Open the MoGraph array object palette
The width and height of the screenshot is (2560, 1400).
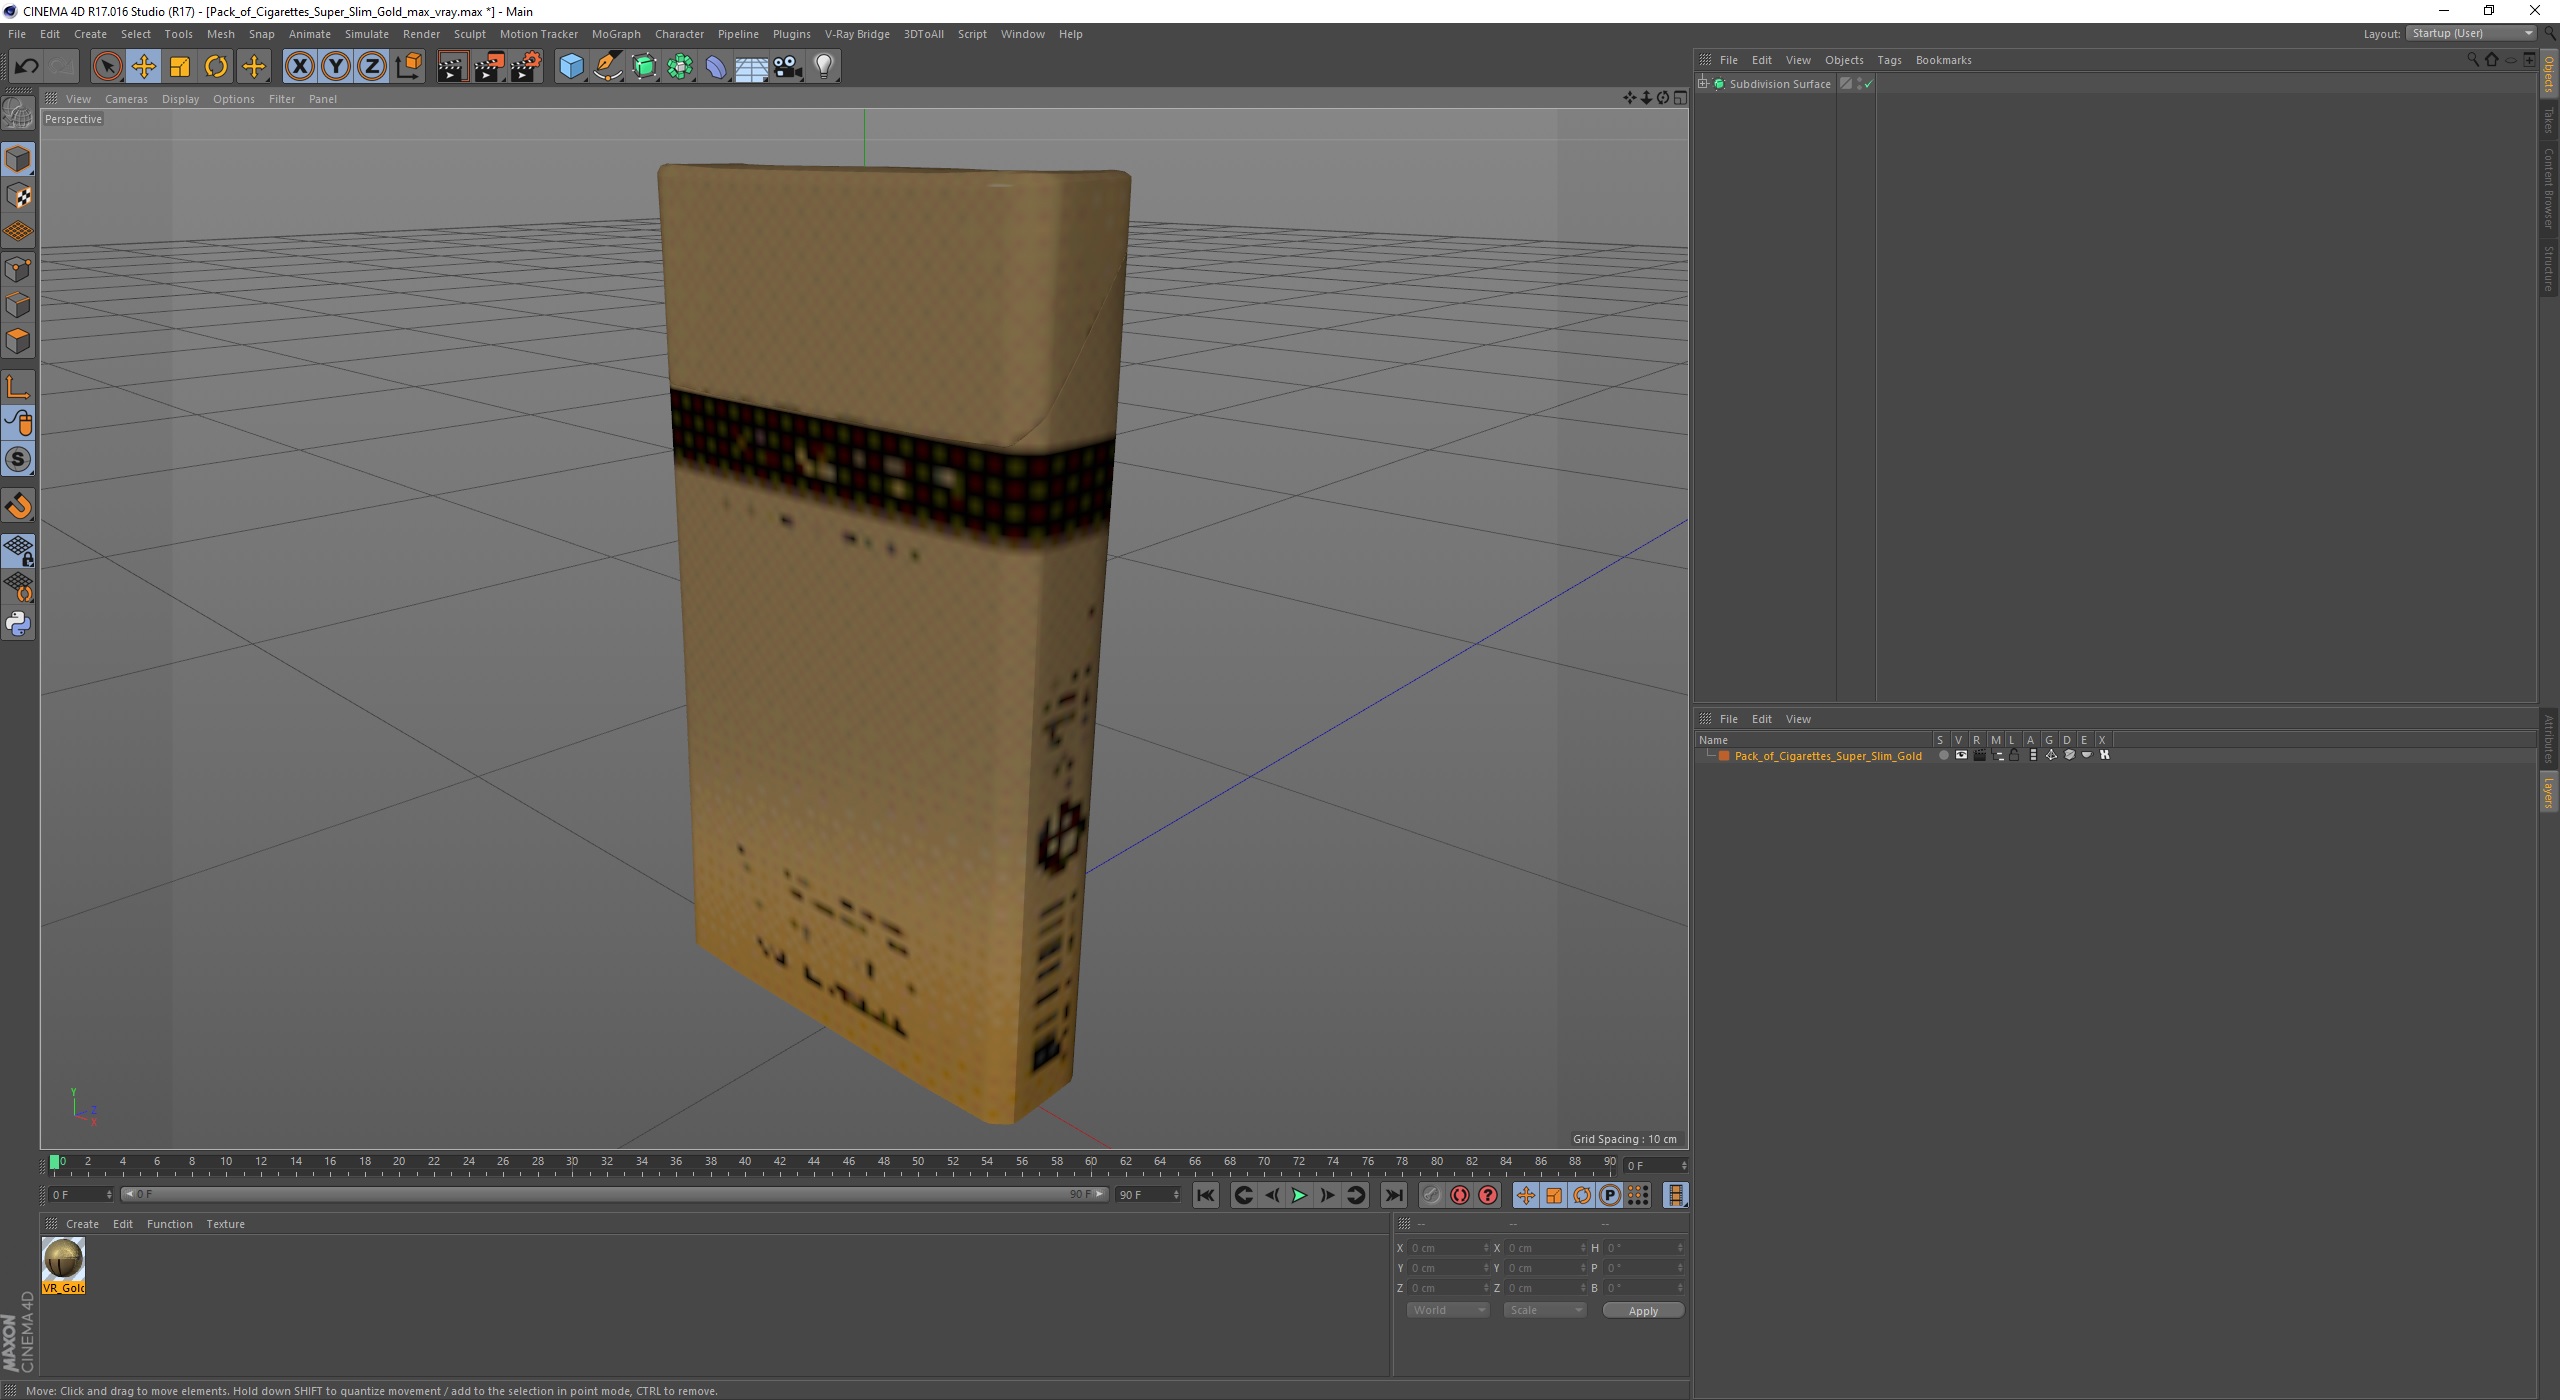point(680,67)
